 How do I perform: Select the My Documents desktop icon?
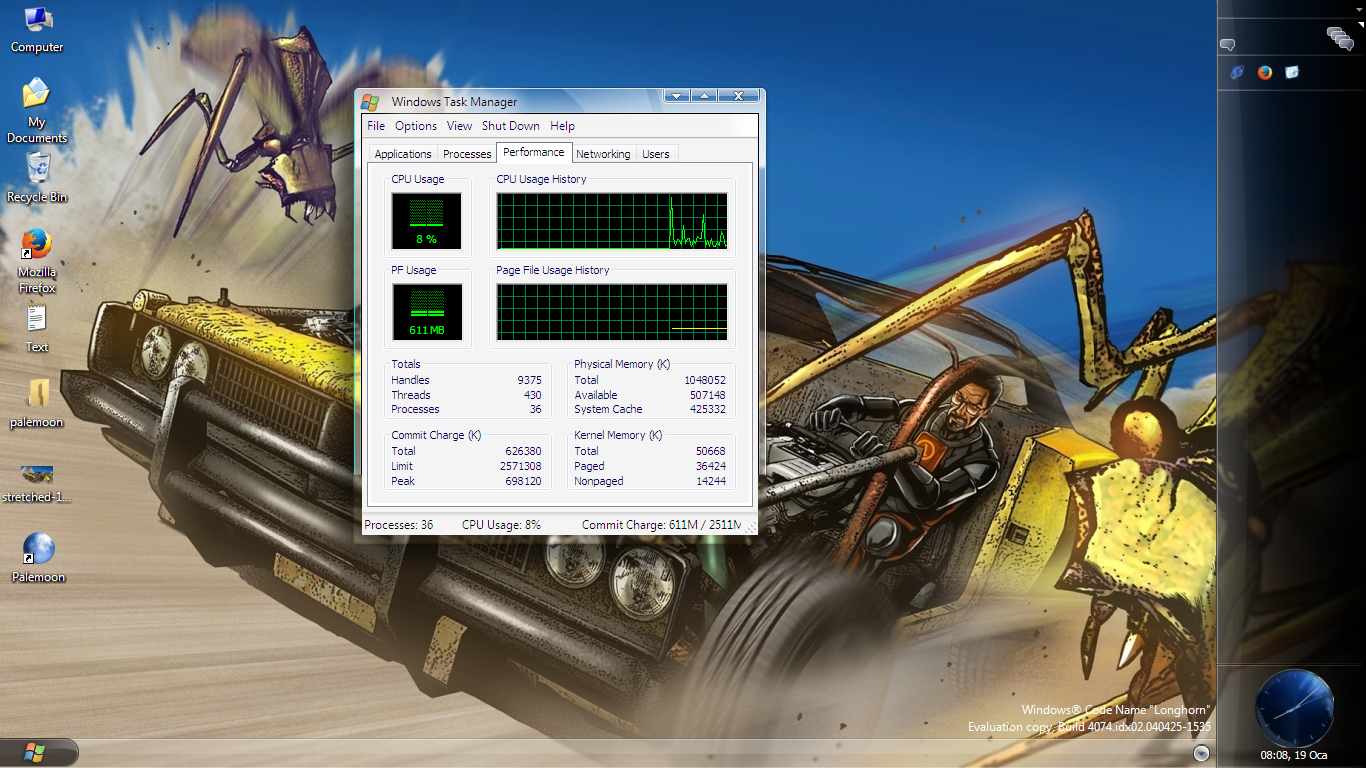pos(37,110)
